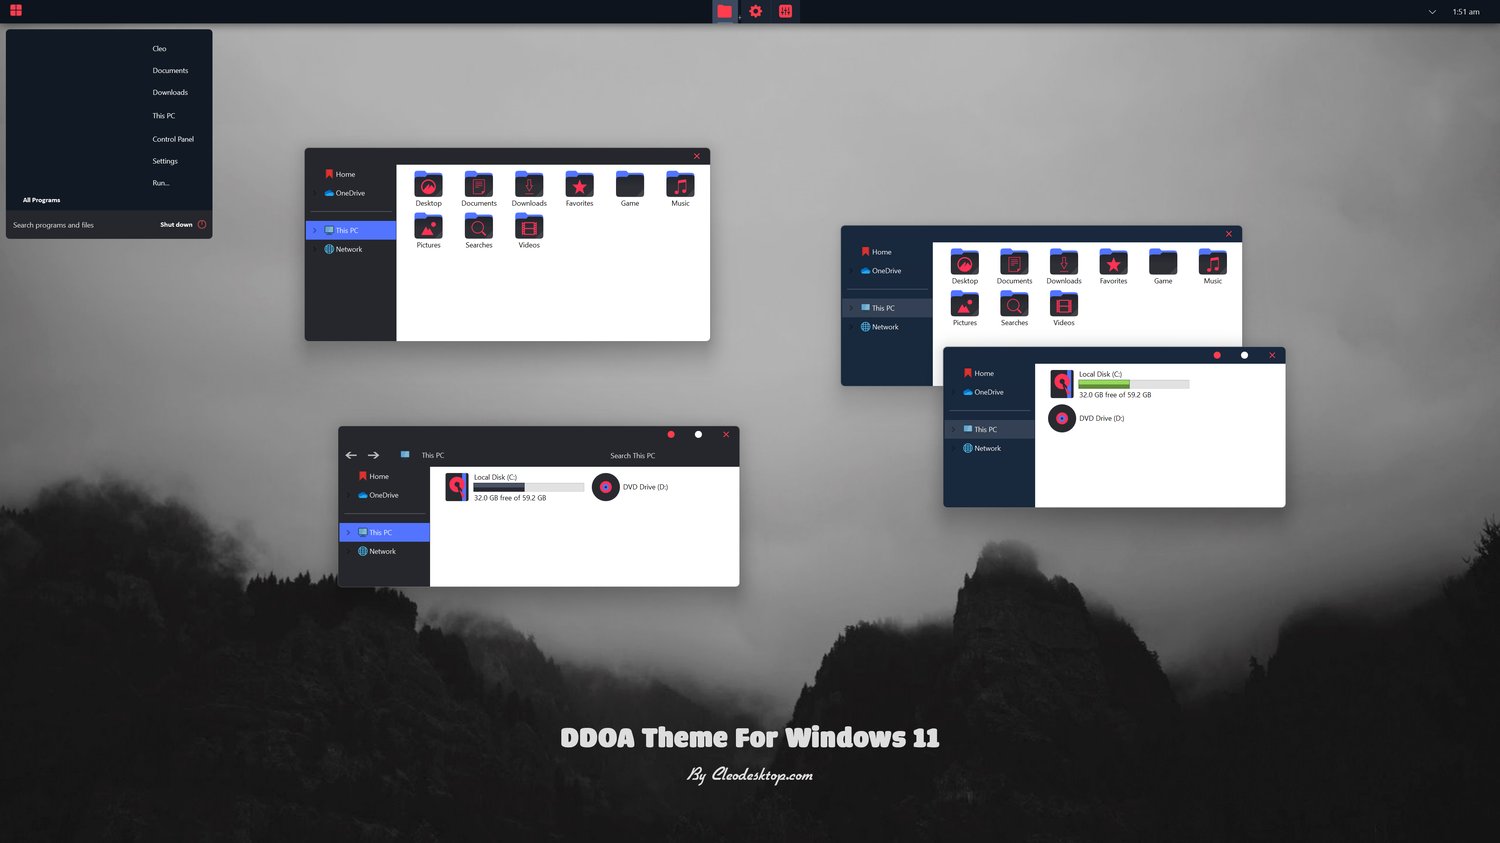Expand This PC chevron in upper-left Explorer window
The width and height of the screenshot is (1500, 843).
tap(314, 231)
